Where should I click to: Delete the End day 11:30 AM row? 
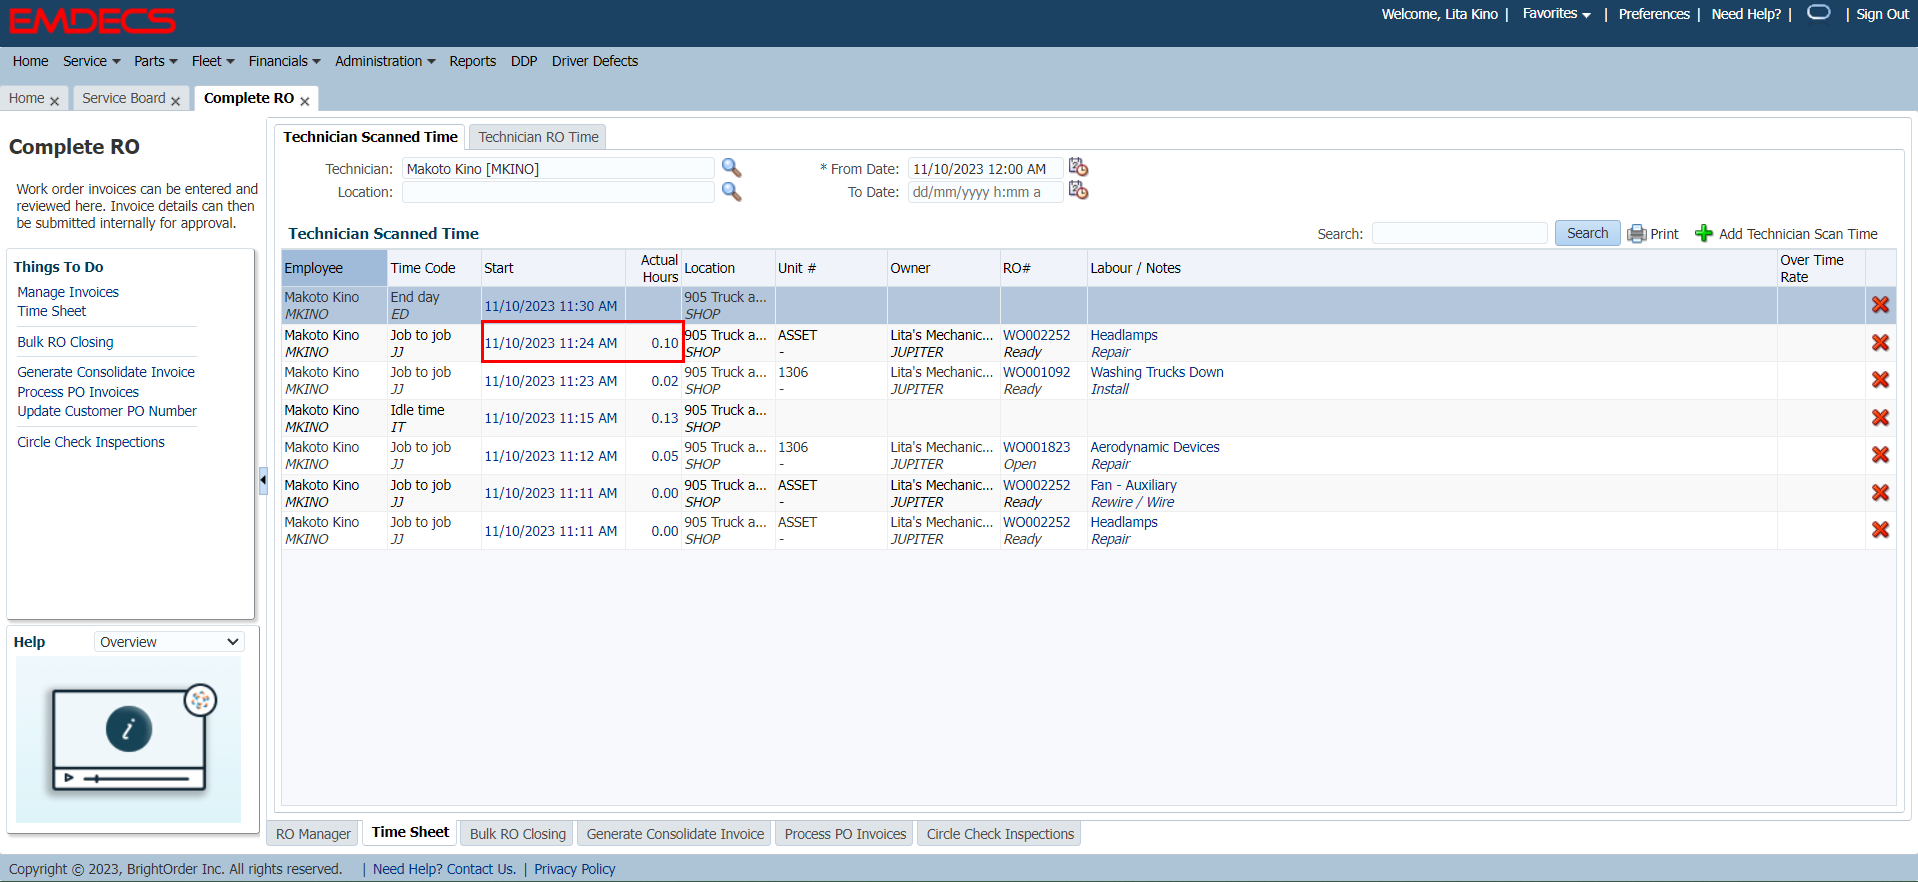[x=1880, y=305]
